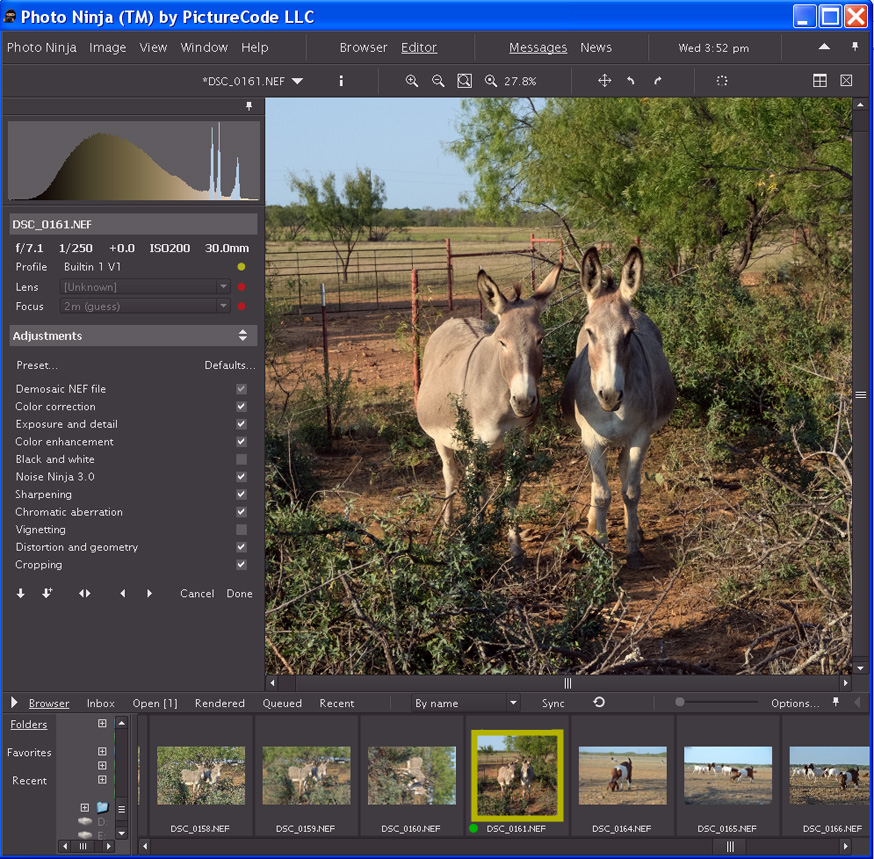
Task: Select the DSC_0164.NEF thumbnail
Action: pos(622,775)
